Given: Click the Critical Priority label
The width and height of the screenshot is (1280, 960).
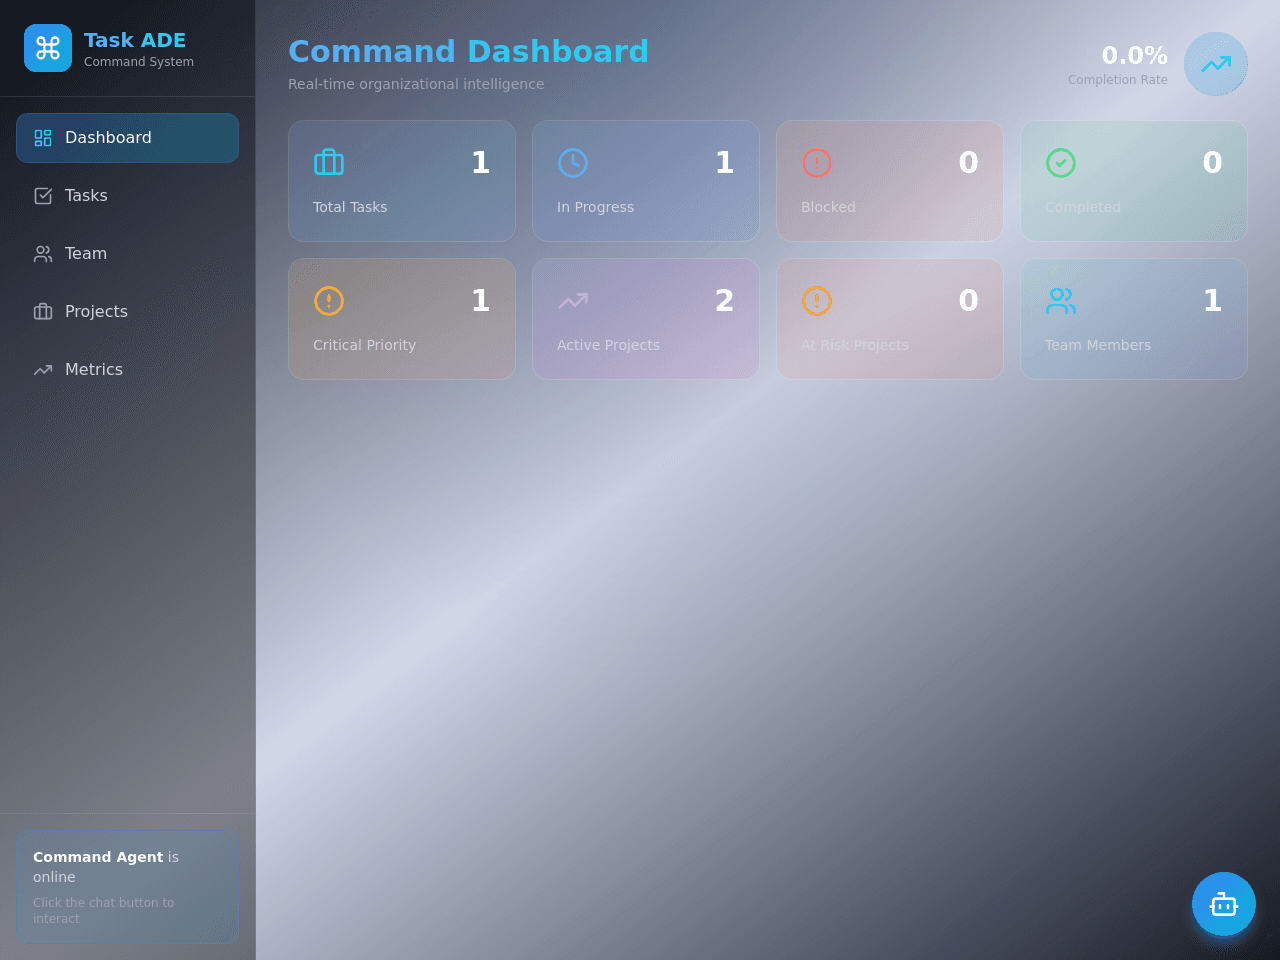Looking at the screenshot, I should click(x=364, y=345).
